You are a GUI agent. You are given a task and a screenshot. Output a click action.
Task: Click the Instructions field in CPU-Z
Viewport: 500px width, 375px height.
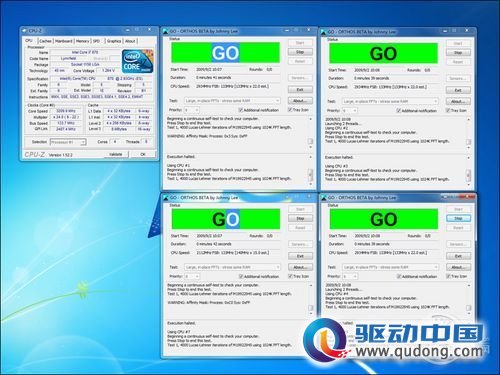pyautogui.click(x=101, y=97)
